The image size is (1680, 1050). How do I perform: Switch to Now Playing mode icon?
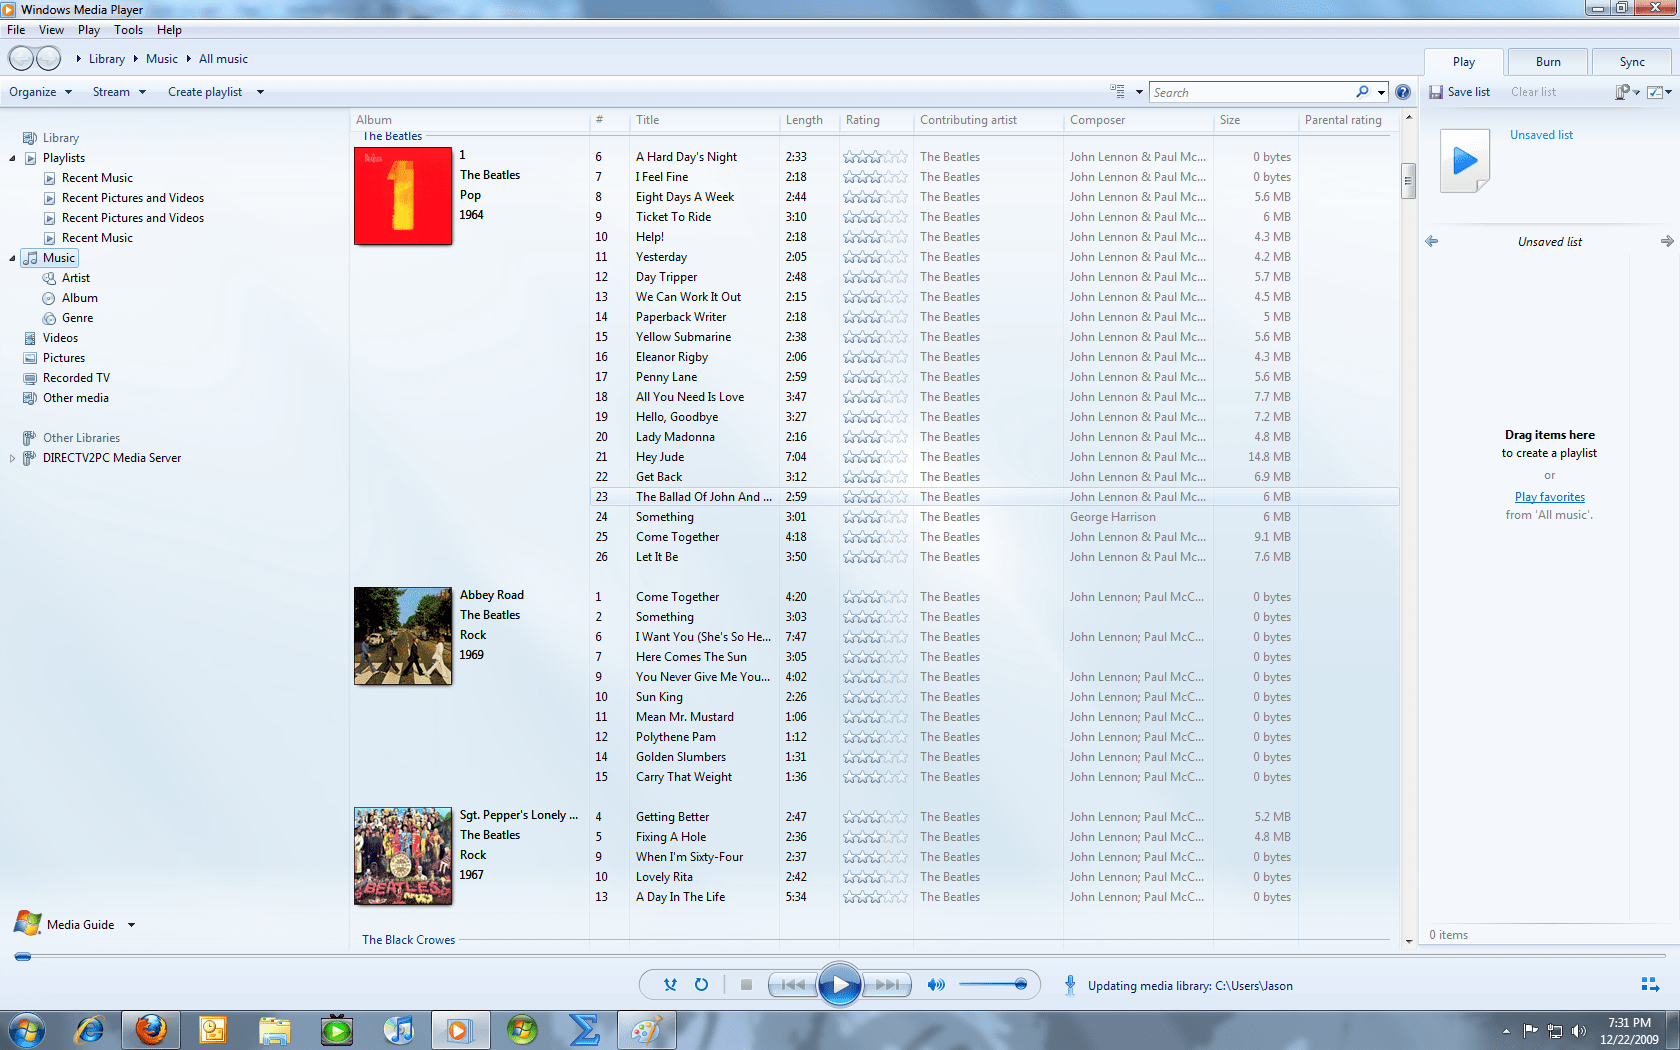coord(1650,985)
